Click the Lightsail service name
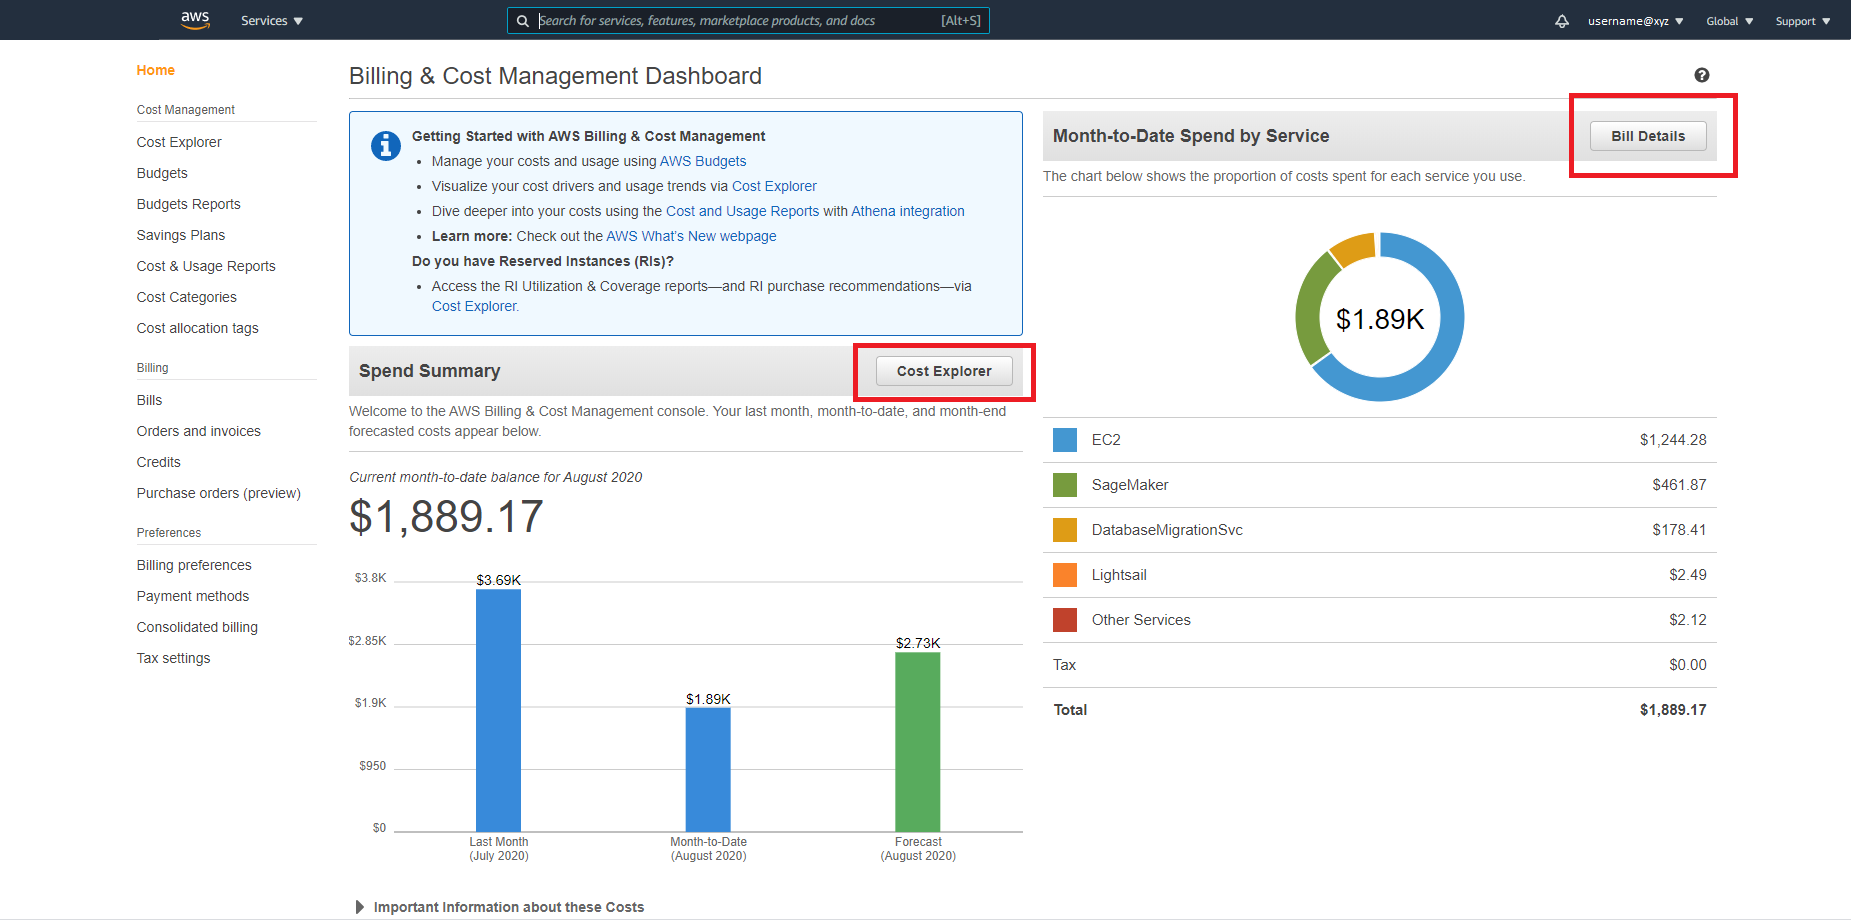This screenshot has height=921, width=1851. click(1119, 575)
